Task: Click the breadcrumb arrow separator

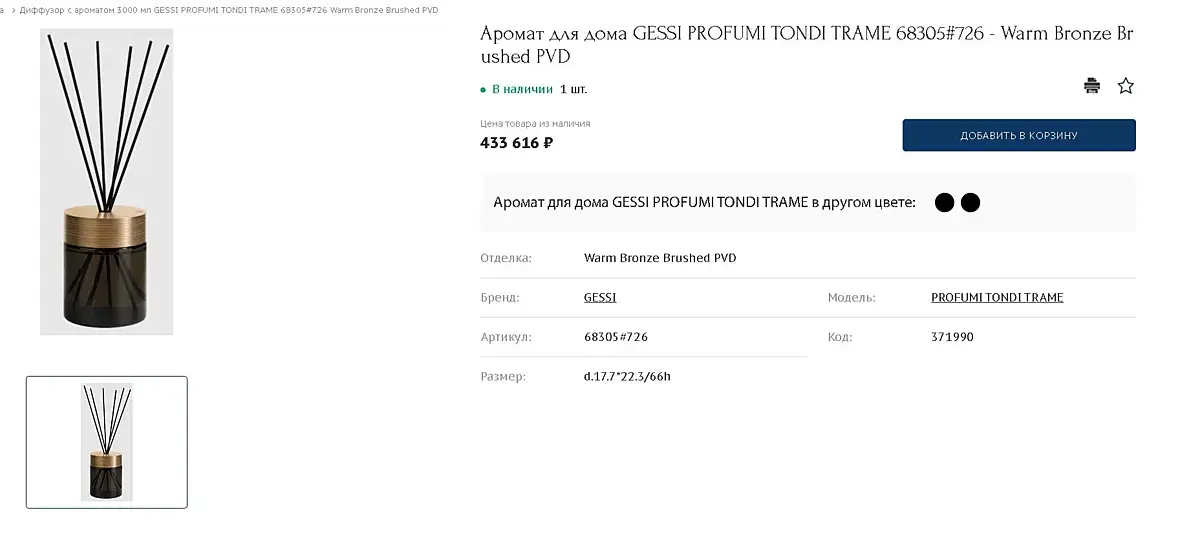Action: coord(13,10)
